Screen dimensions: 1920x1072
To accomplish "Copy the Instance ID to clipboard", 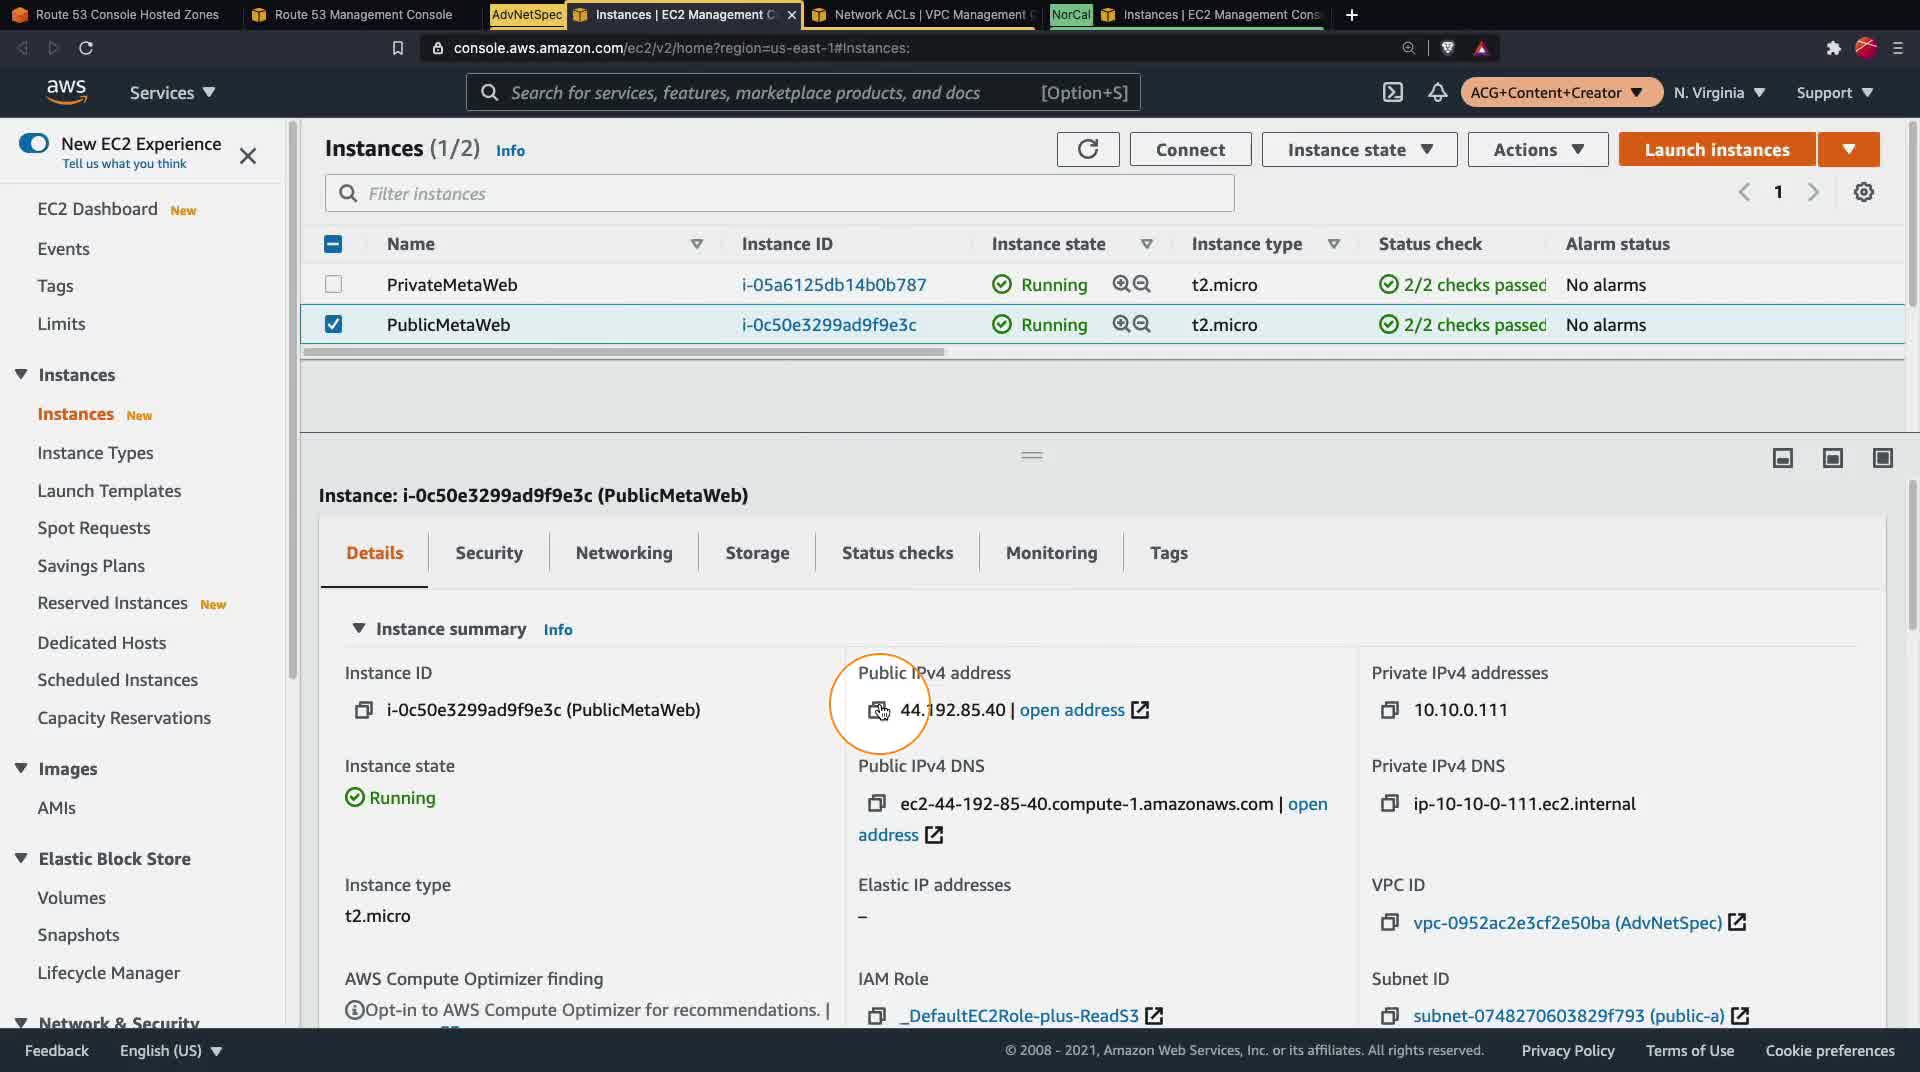I will click(364, 710).
